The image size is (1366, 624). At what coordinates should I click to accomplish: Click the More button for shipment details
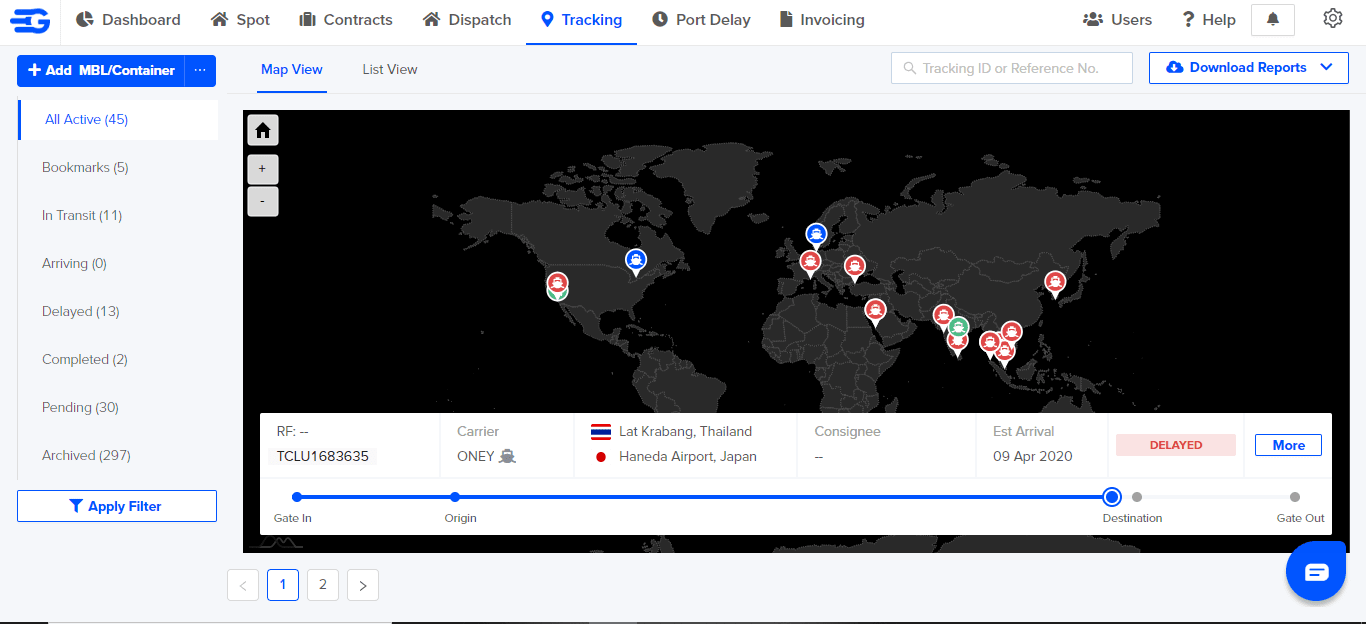click(1288, 445)
